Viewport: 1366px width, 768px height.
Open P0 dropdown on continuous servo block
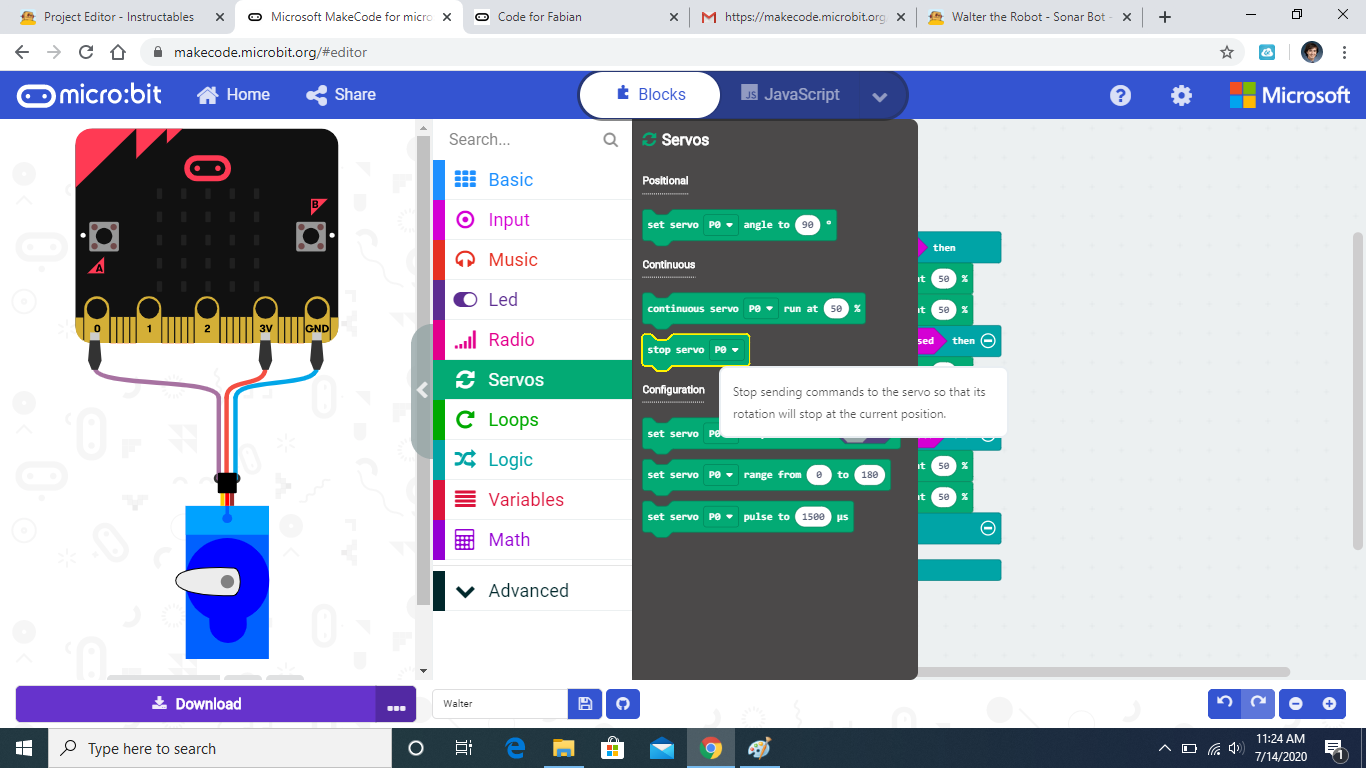pos(762,309)
